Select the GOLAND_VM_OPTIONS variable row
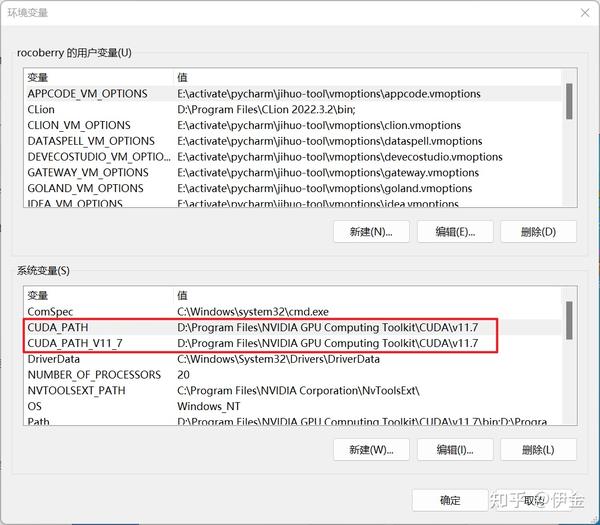The image size is (600, 525). click(292, 188)
